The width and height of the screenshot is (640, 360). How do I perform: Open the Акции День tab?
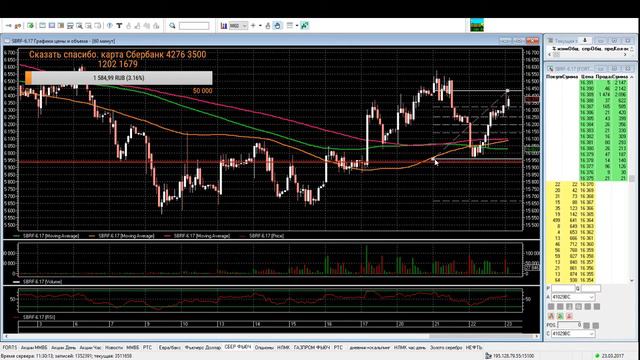[x=63, y=348]
